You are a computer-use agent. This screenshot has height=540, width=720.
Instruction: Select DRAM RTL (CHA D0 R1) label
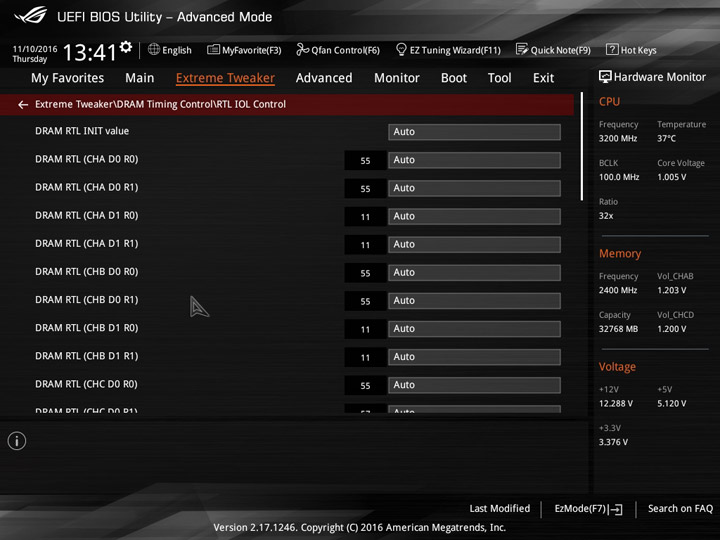click(86, 187)
